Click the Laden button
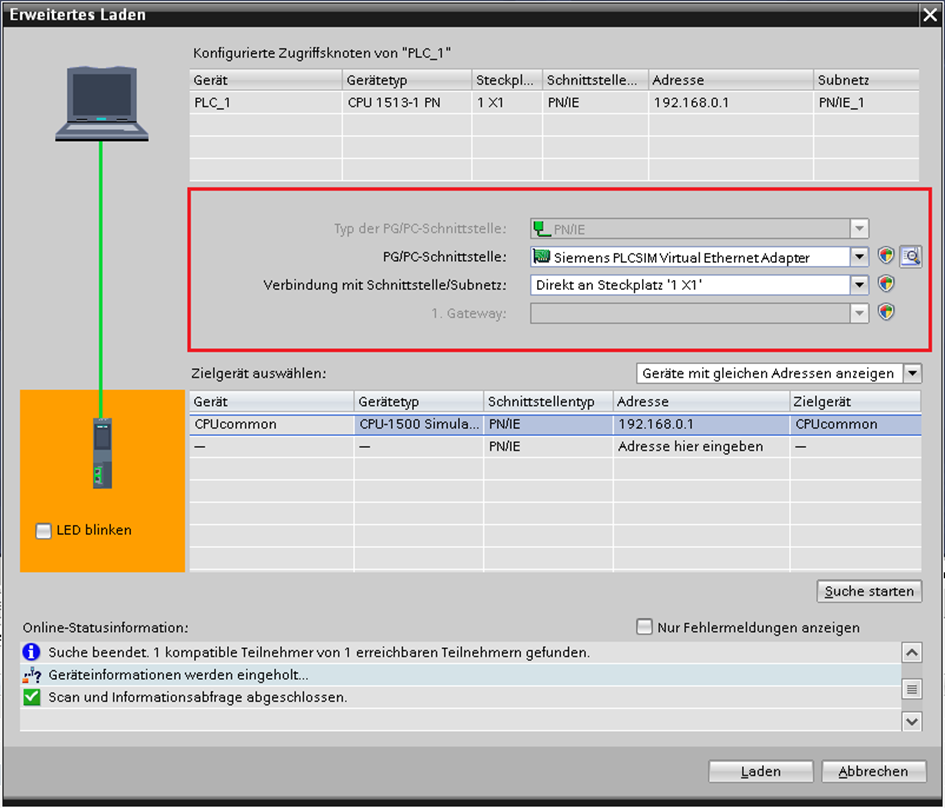945x809 pixels. tap(760, 771)
